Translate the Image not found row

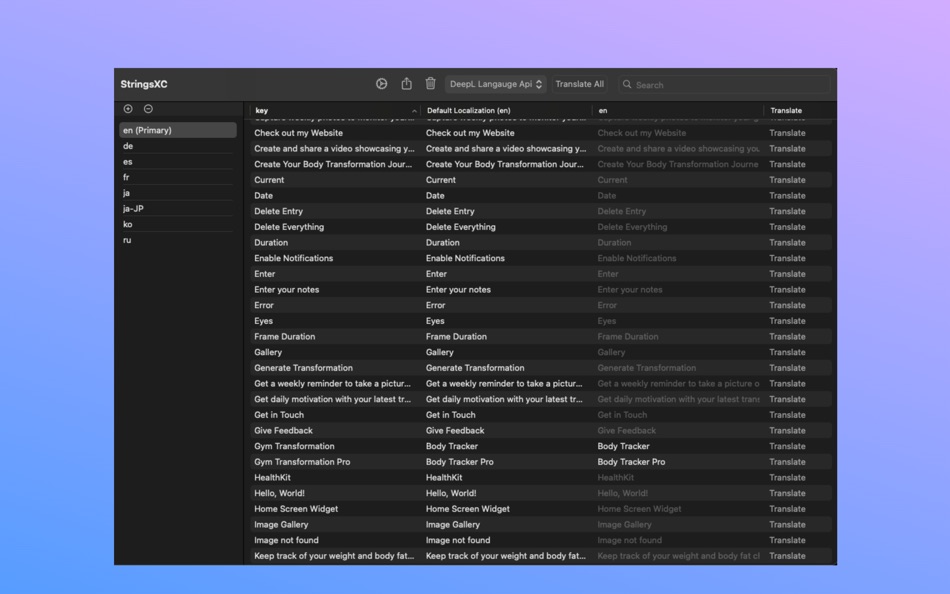point(787,540)
